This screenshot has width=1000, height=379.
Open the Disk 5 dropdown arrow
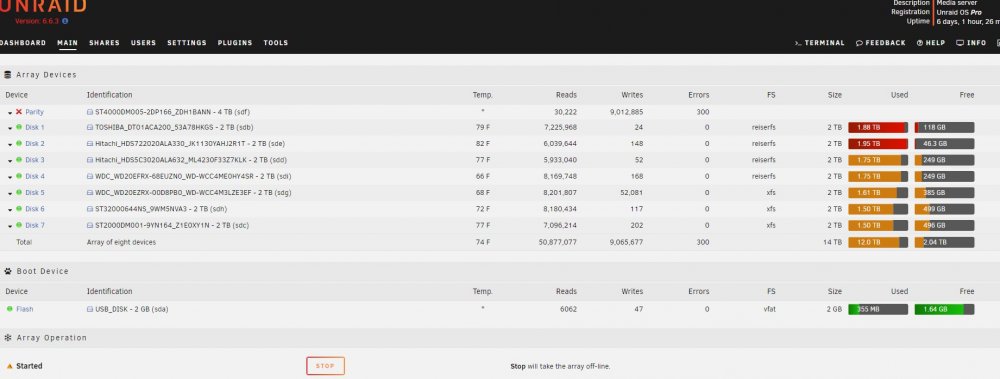(x=10, y=193)
